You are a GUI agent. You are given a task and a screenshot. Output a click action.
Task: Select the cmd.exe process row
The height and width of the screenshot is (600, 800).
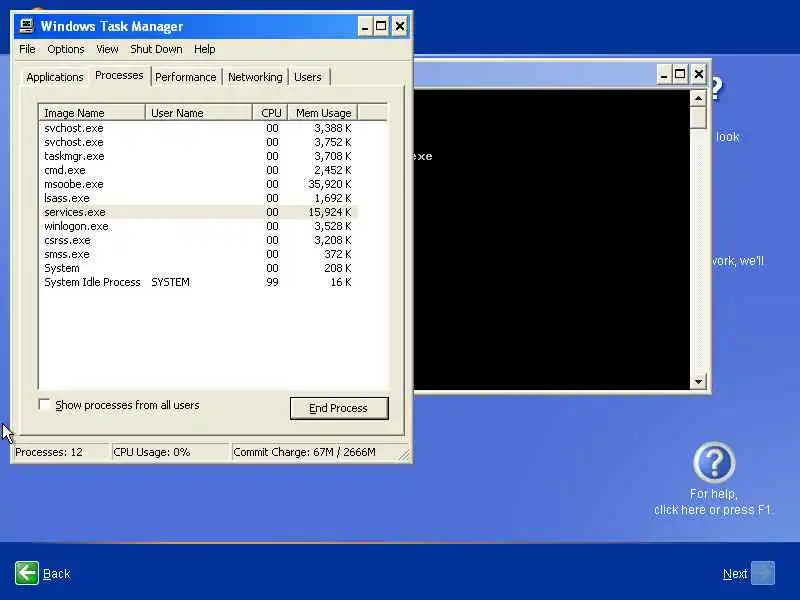[199, 170]
